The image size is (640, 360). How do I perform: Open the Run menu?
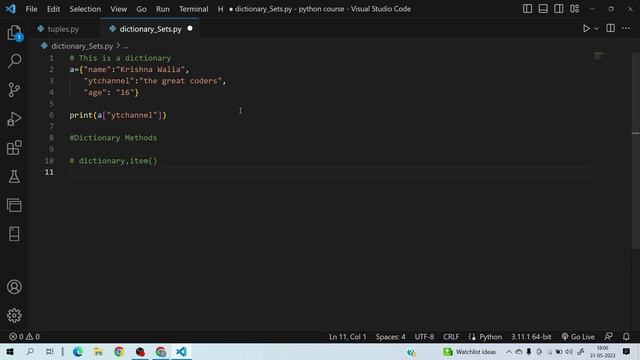pyautogui.click(x=162, y=9)
